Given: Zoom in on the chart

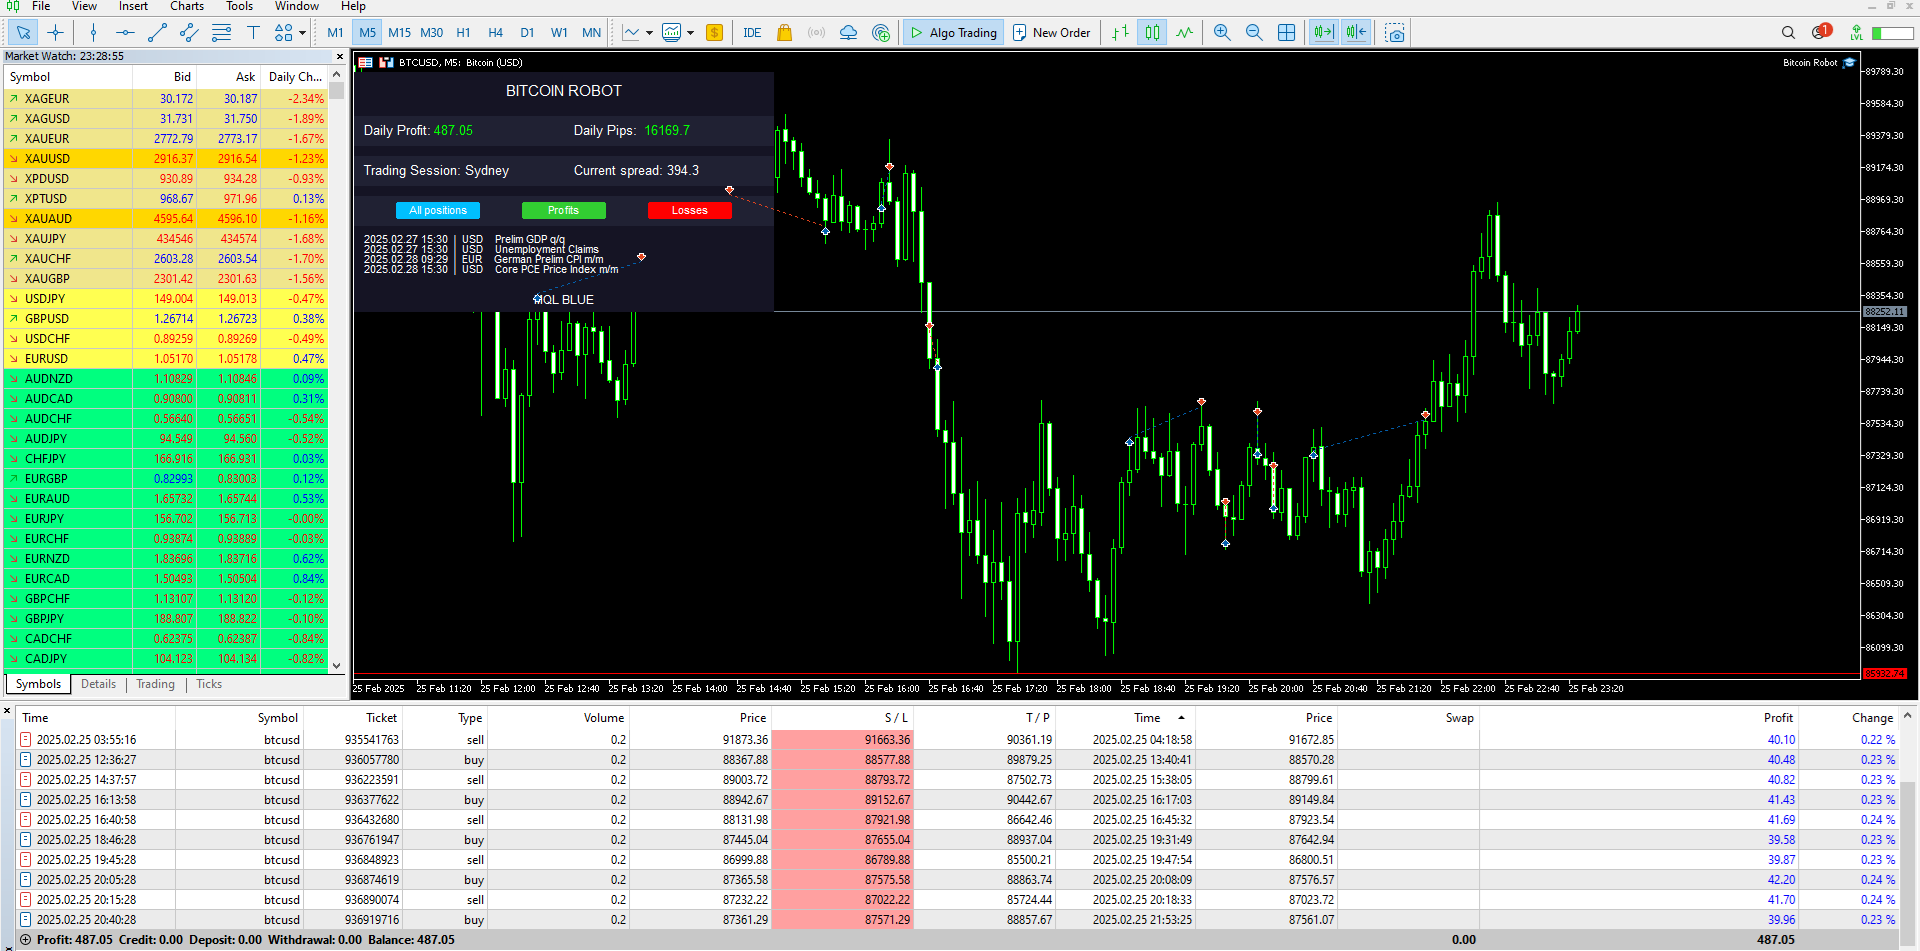Looking at the screenshot, I should point(1222,33).
